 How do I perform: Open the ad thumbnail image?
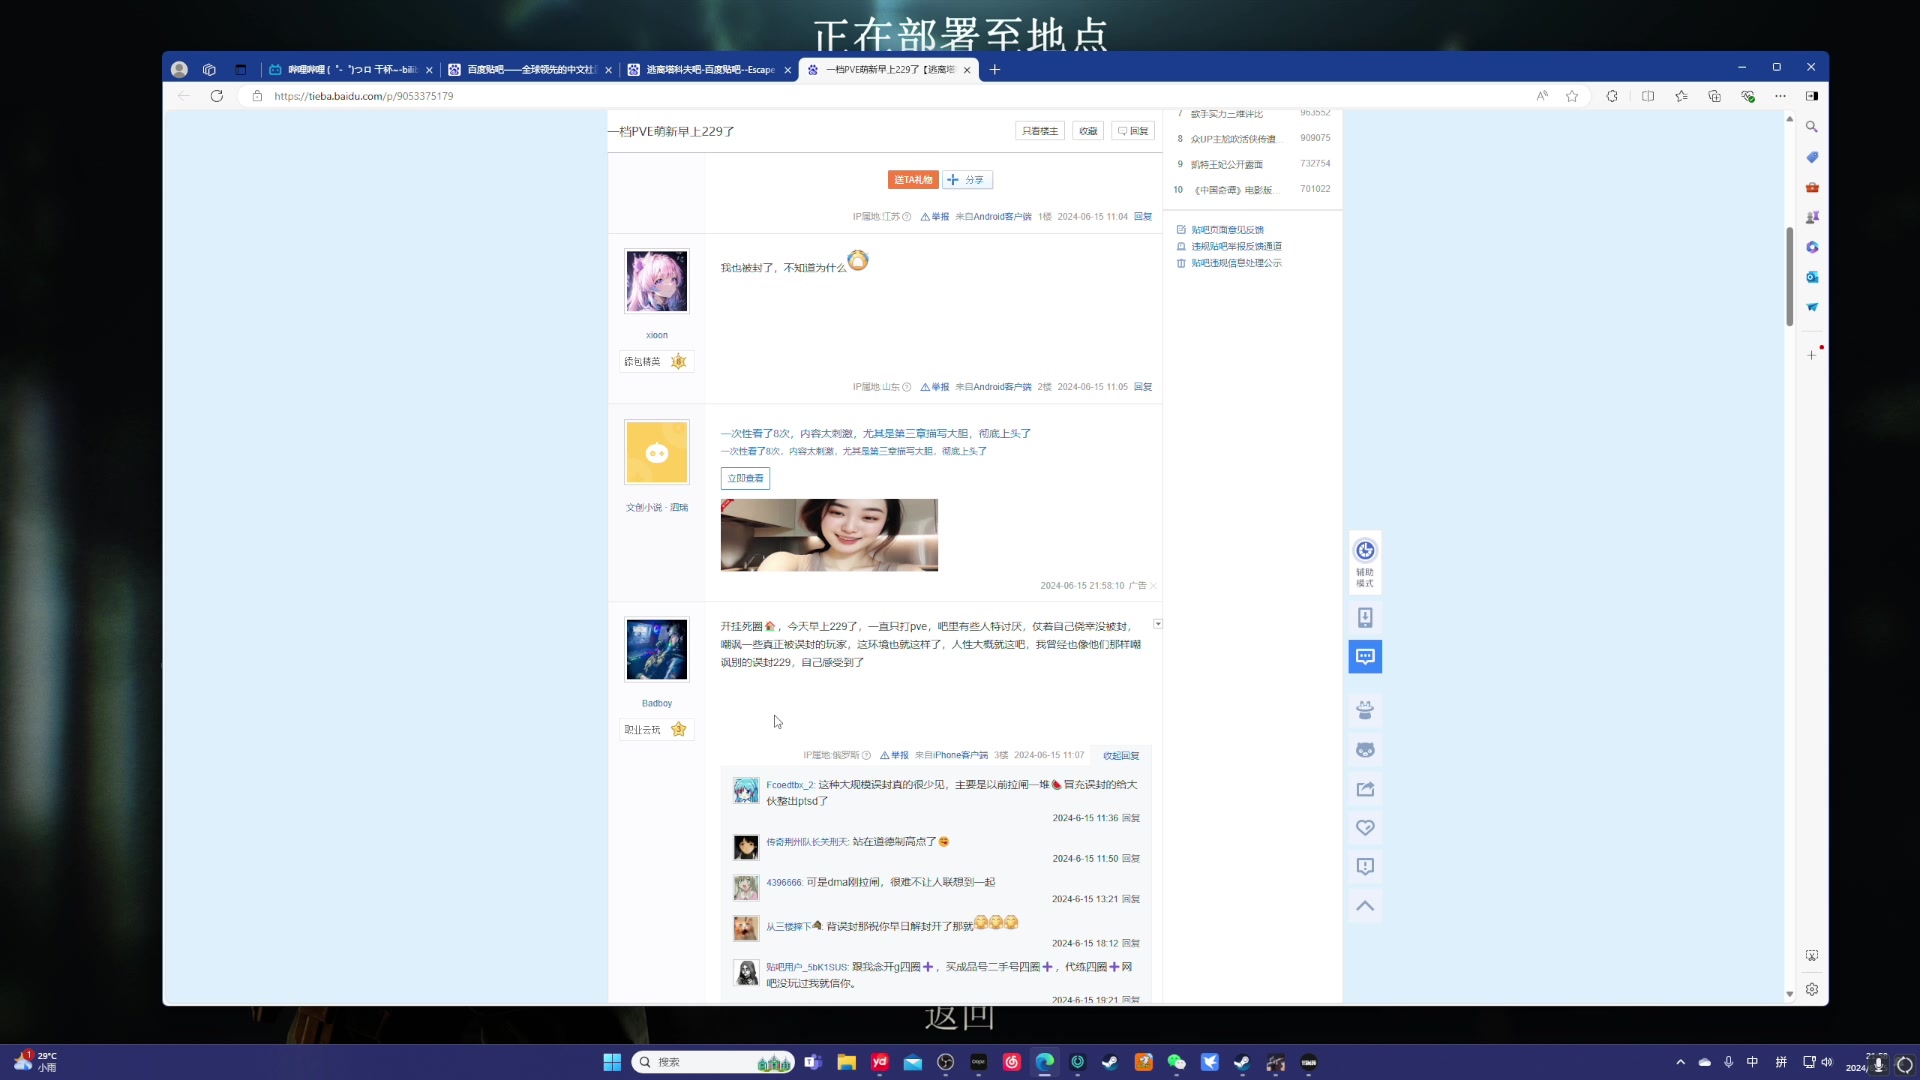[829, 535]
